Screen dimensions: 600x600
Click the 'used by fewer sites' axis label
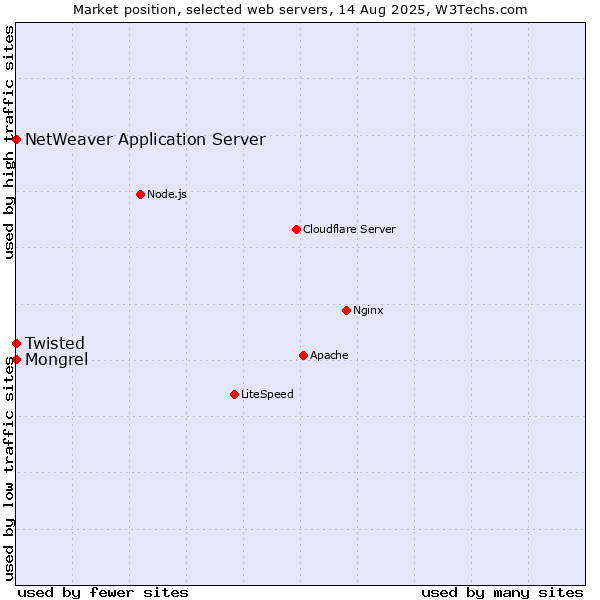click(x=103, y=593)
